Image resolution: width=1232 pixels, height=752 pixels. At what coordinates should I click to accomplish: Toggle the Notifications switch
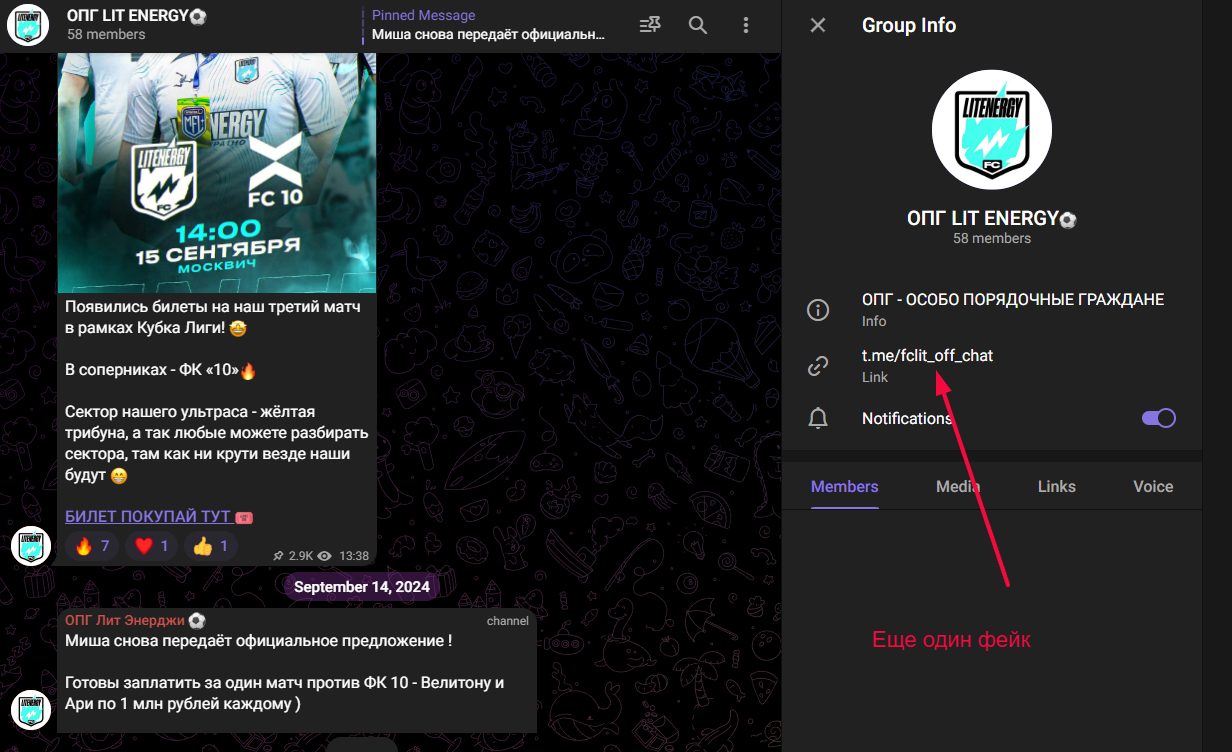click(1159, 418)
